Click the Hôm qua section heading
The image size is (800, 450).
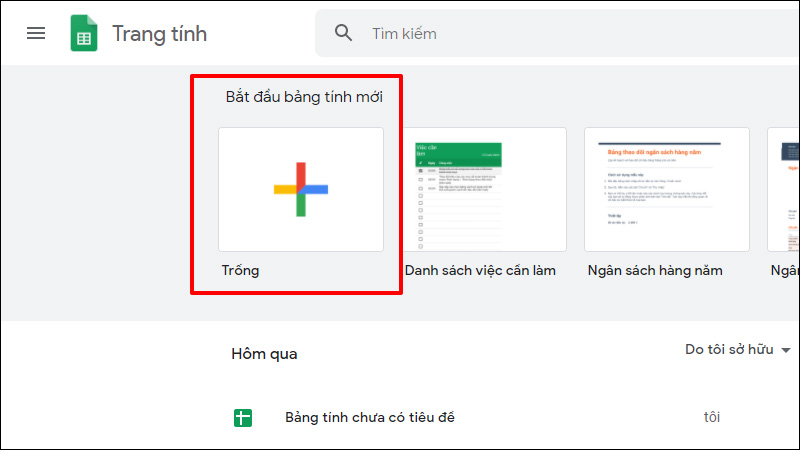tap(264, 354)
